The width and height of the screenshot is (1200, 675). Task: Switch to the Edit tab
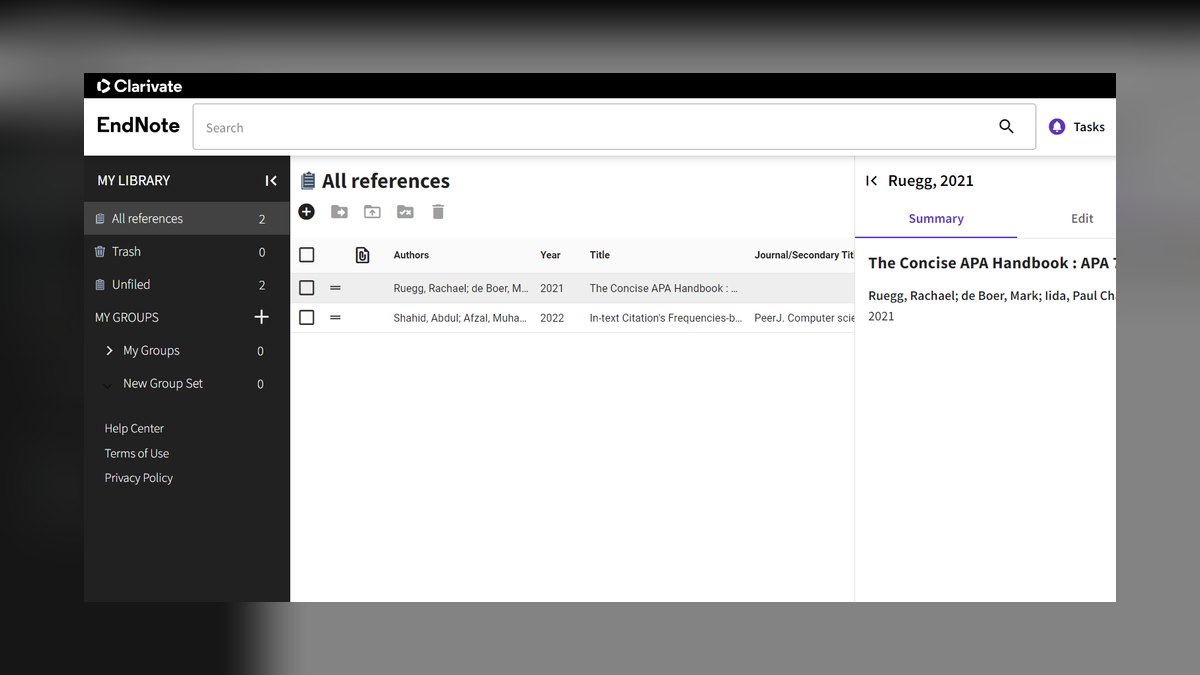click(x=1082, y=219)
